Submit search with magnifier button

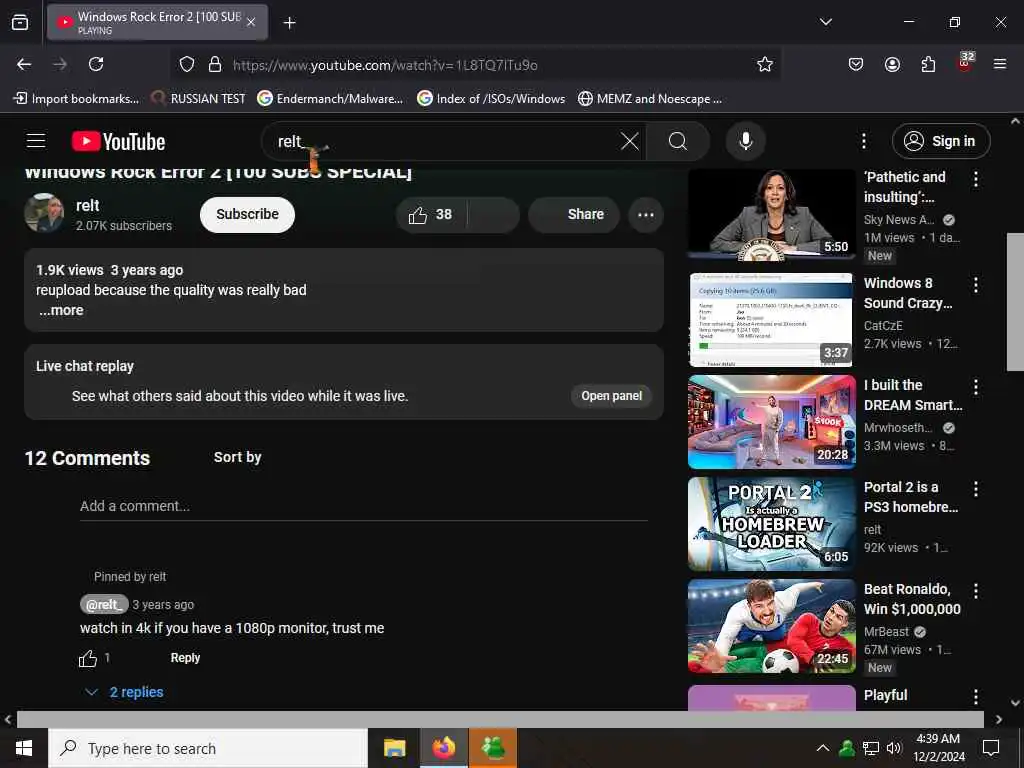point(678,141)
